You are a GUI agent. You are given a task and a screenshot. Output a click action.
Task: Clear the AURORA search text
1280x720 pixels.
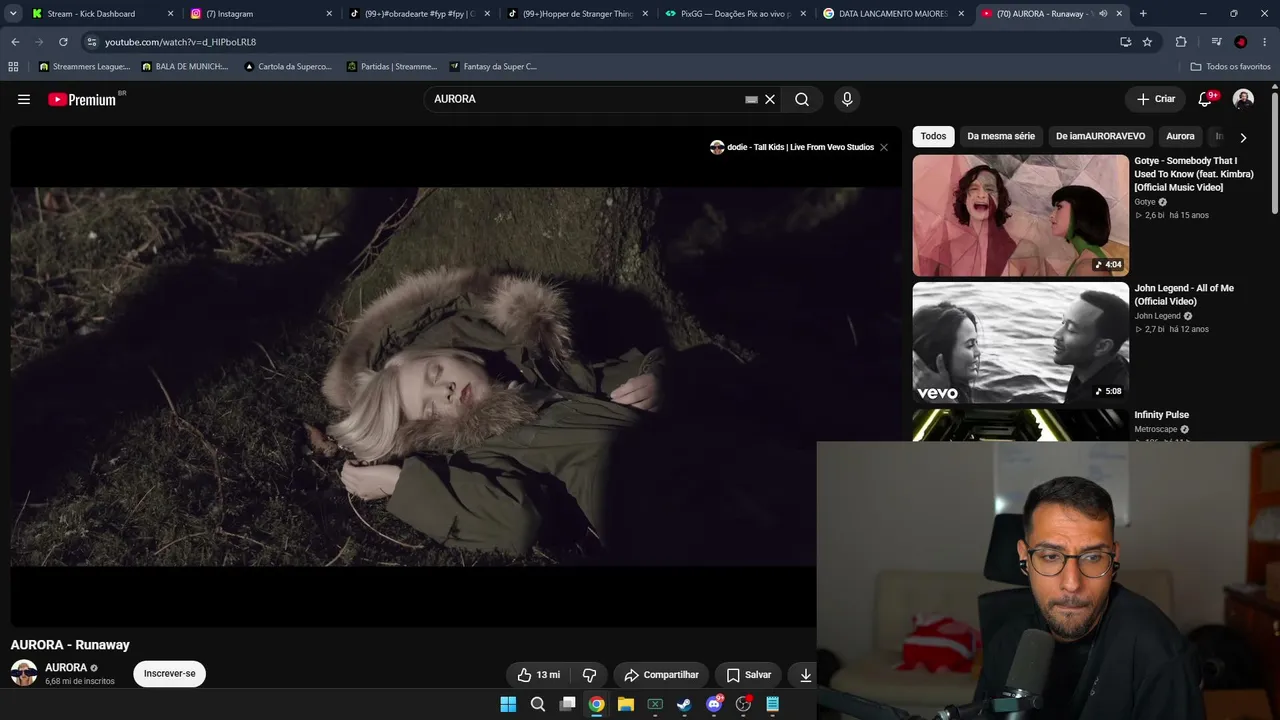(770, 99)
